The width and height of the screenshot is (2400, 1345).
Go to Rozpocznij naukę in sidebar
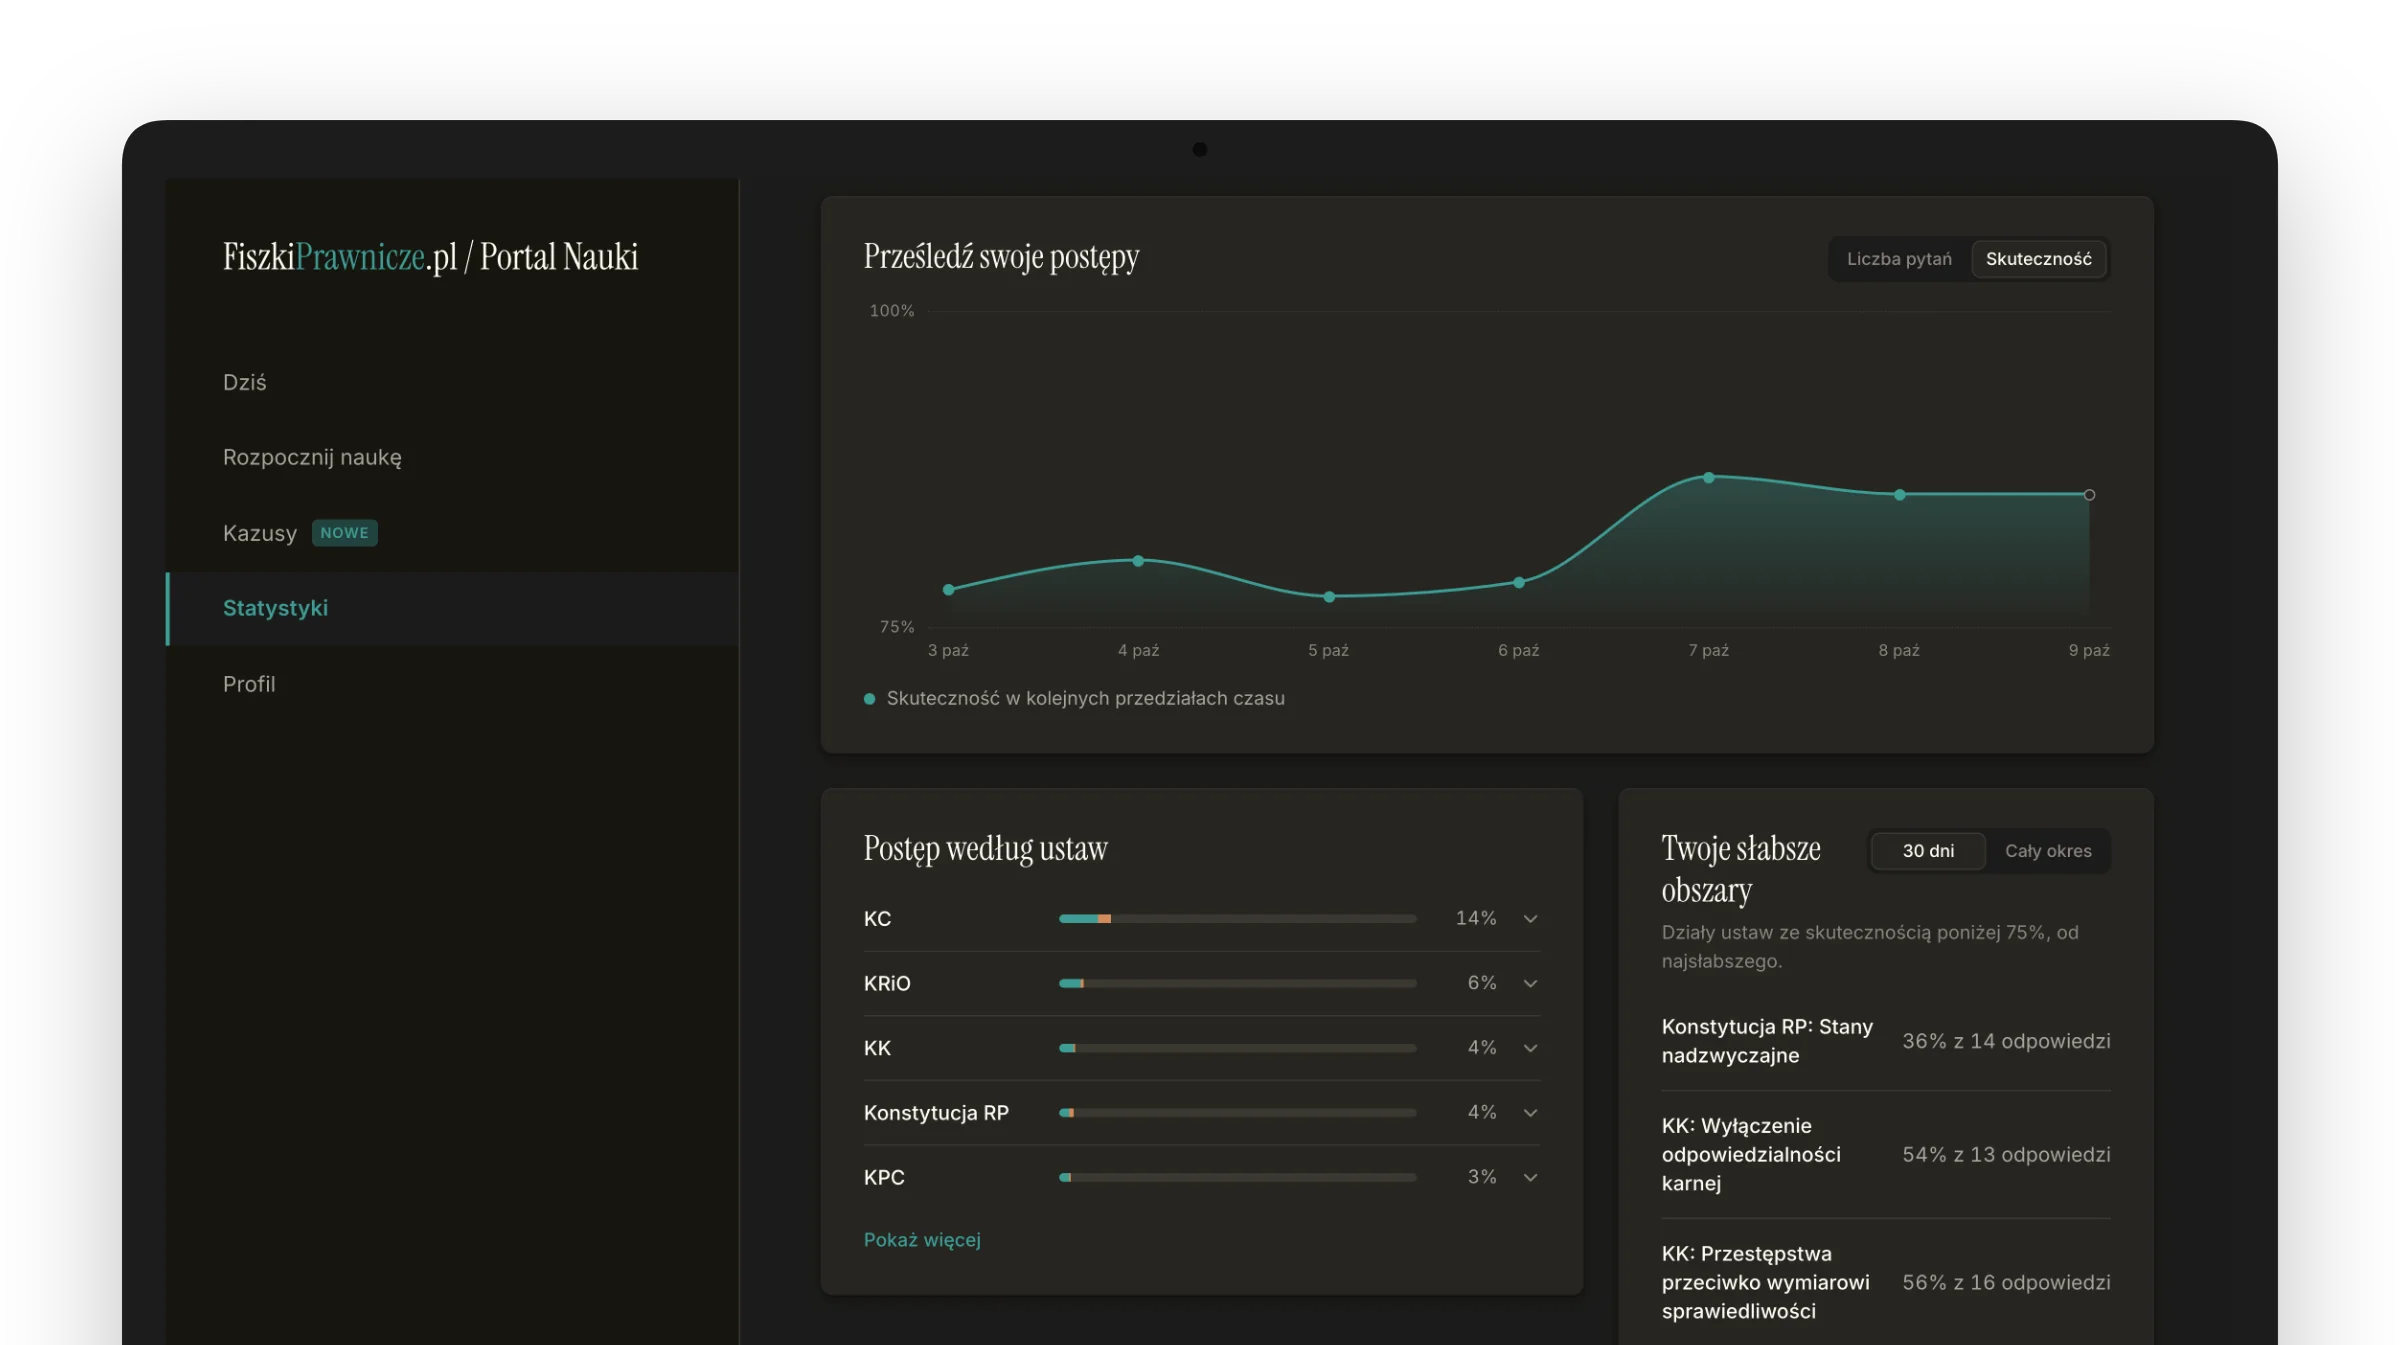point(312,457)
